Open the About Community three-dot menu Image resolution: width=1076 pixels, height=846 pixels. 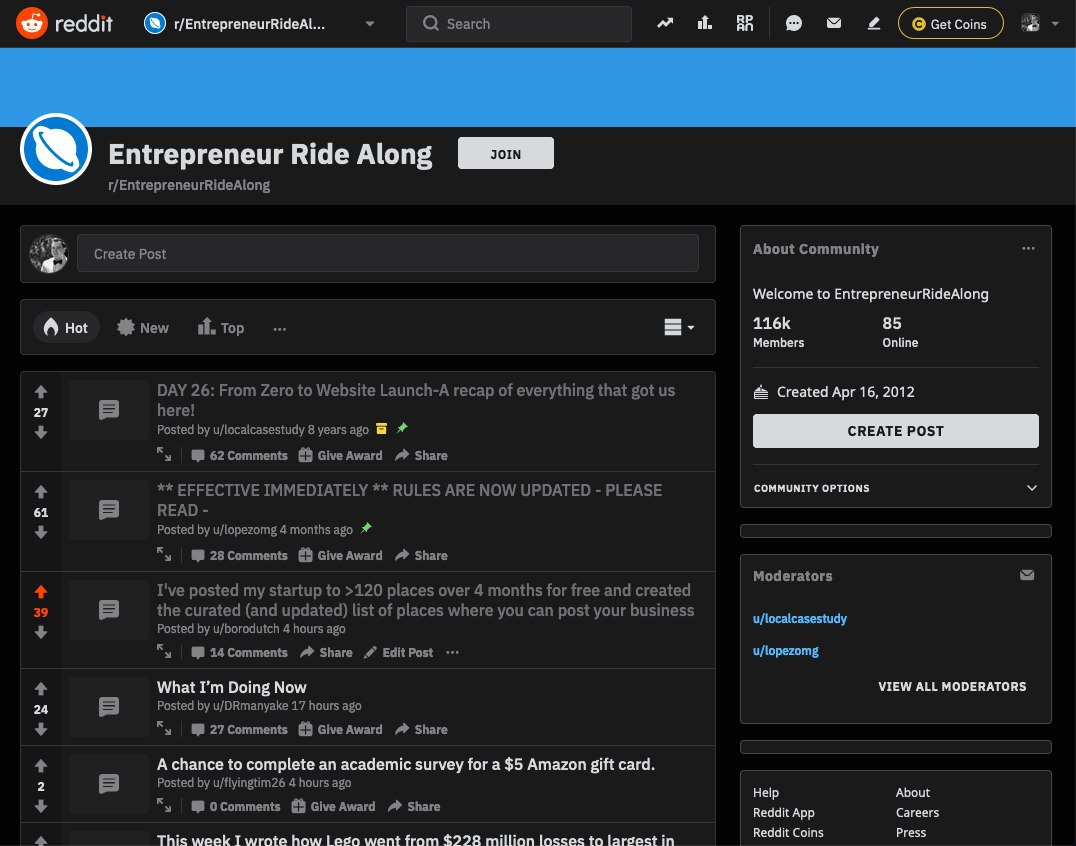(1028, 248)
